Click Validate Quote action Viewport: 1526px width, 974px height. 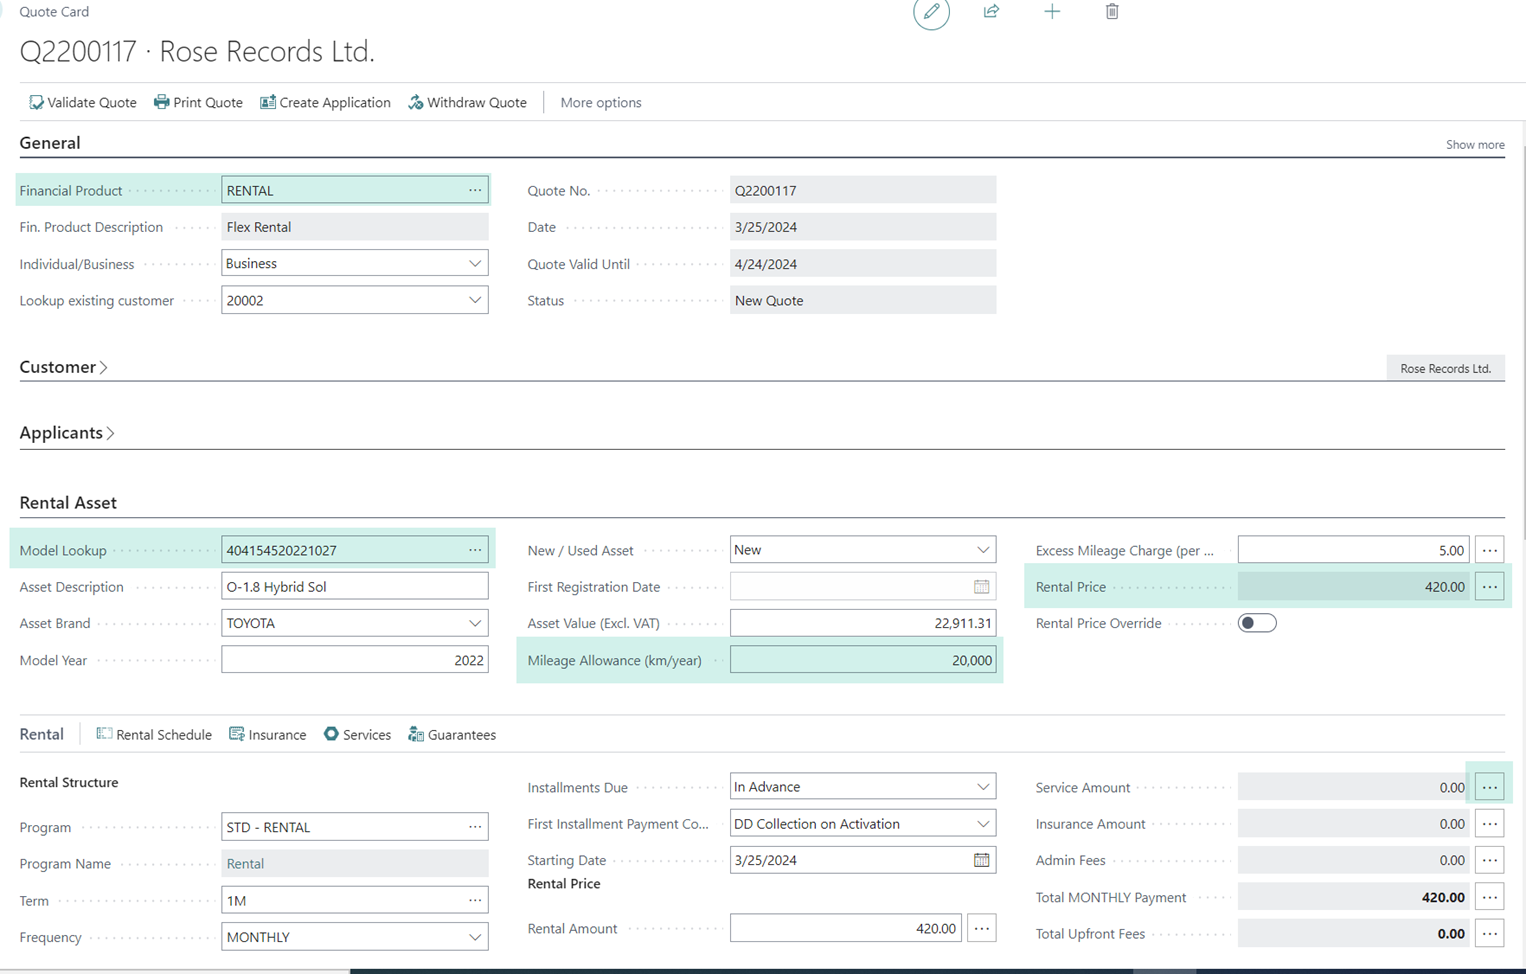(82, 102)
